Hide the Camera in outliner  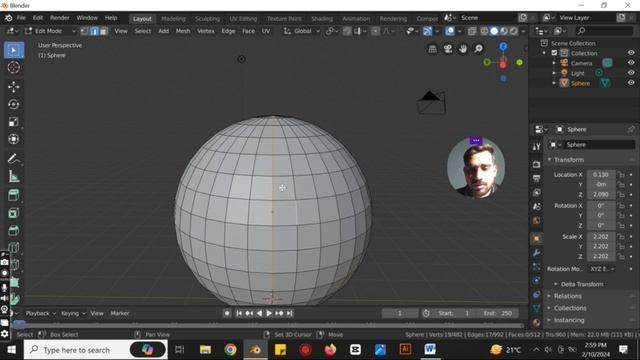631,63
